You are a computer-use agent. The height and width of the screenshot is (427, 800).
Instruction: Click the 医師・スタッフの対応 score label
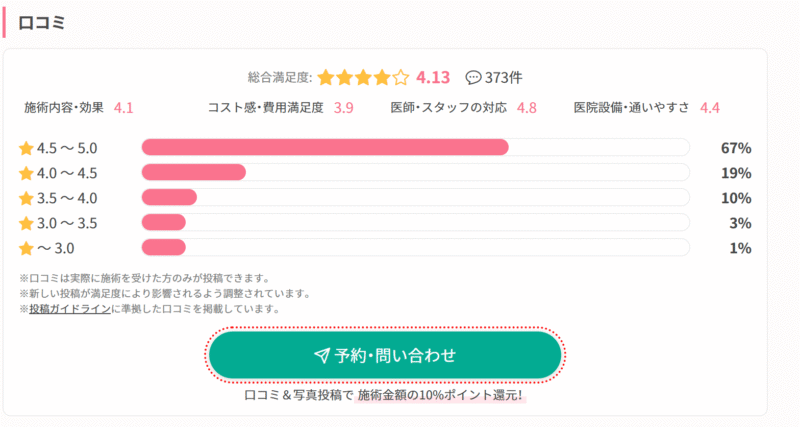[x=449, y=107]
